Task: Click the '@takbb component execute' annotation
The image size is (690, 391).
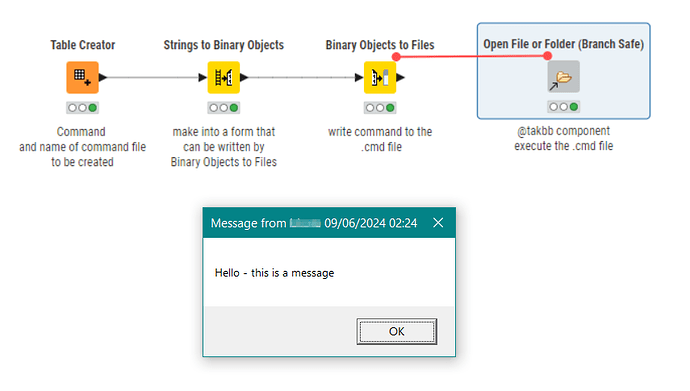Action: (x=563, y=138)
